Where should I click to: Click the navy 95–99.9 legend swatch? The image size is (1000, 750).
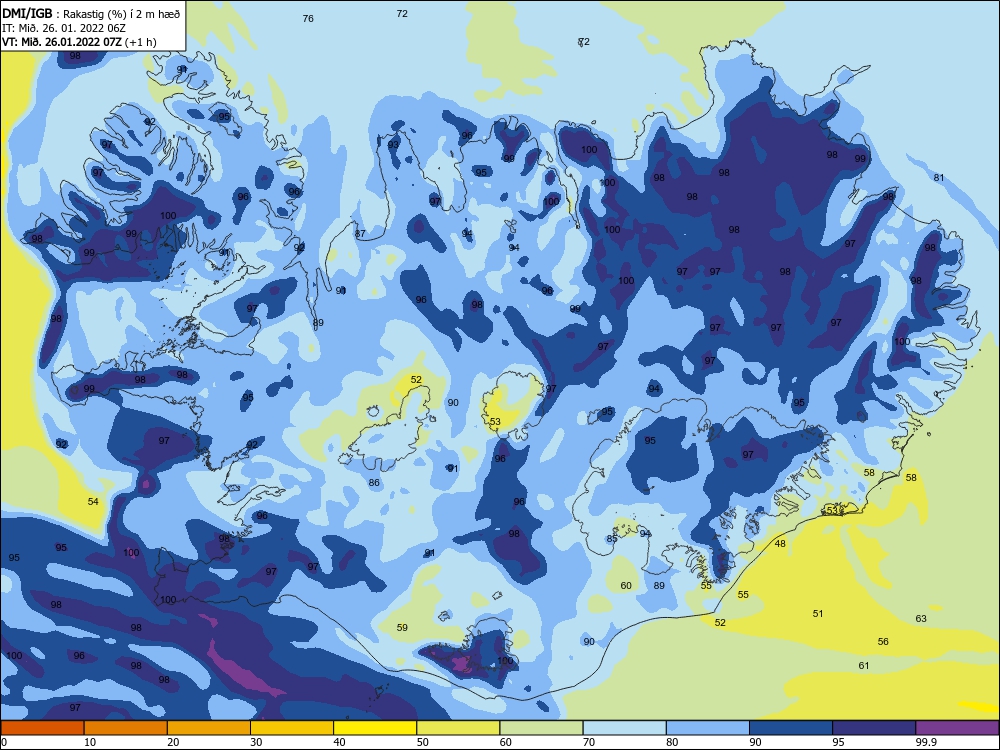click(874, 728)
